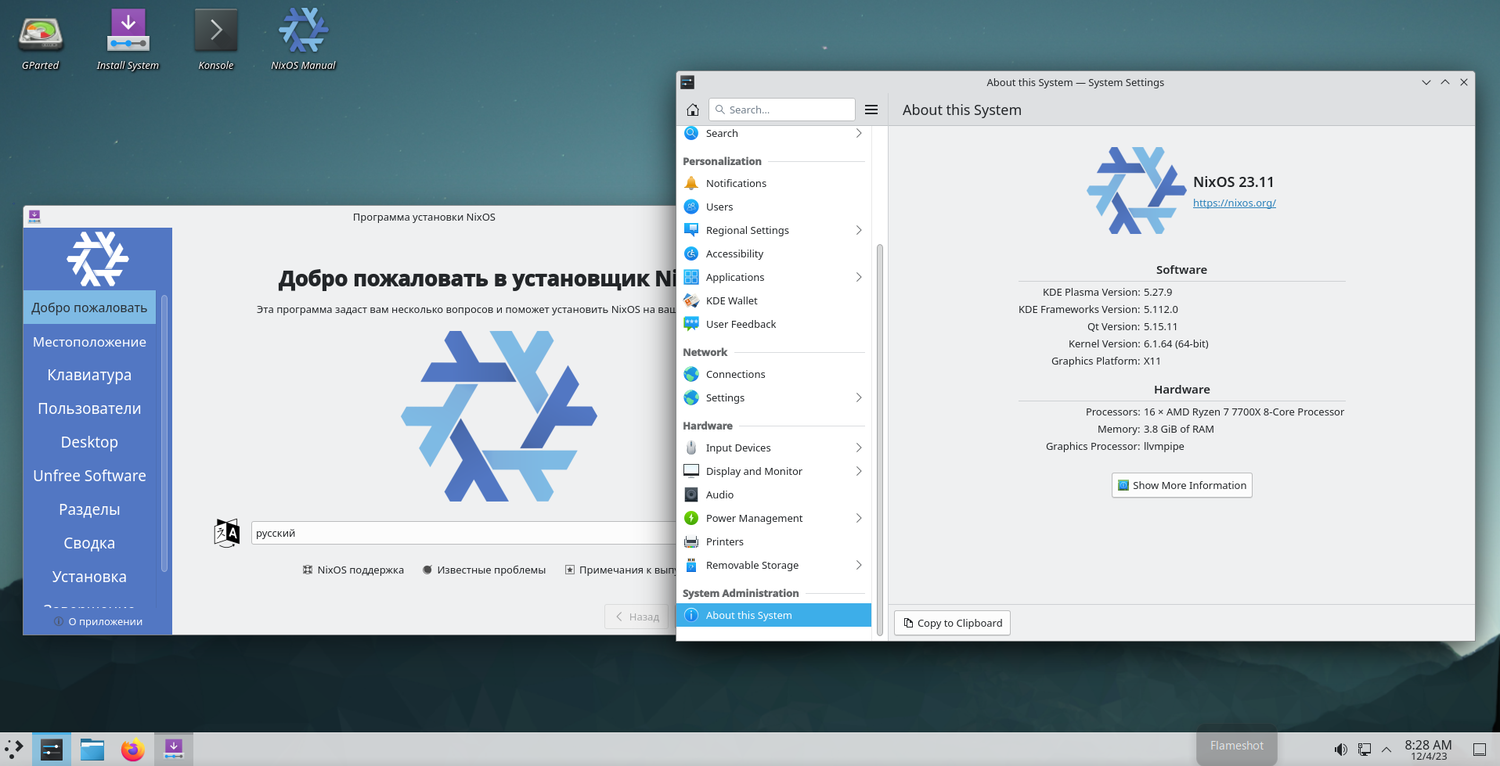Click the installer steps sidebar scrollbar
Screen dimensions: 1500x766
tap(164, 432)
